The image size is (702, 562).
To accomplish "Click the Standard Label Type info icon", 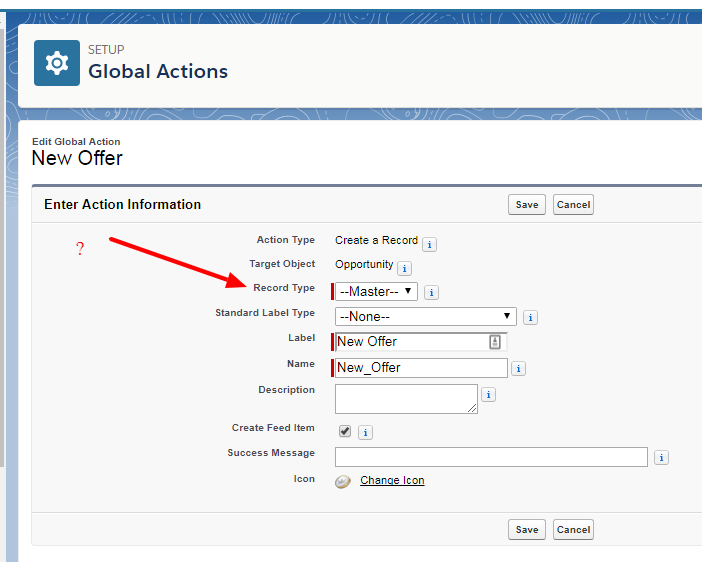I will tap(531, 318).
